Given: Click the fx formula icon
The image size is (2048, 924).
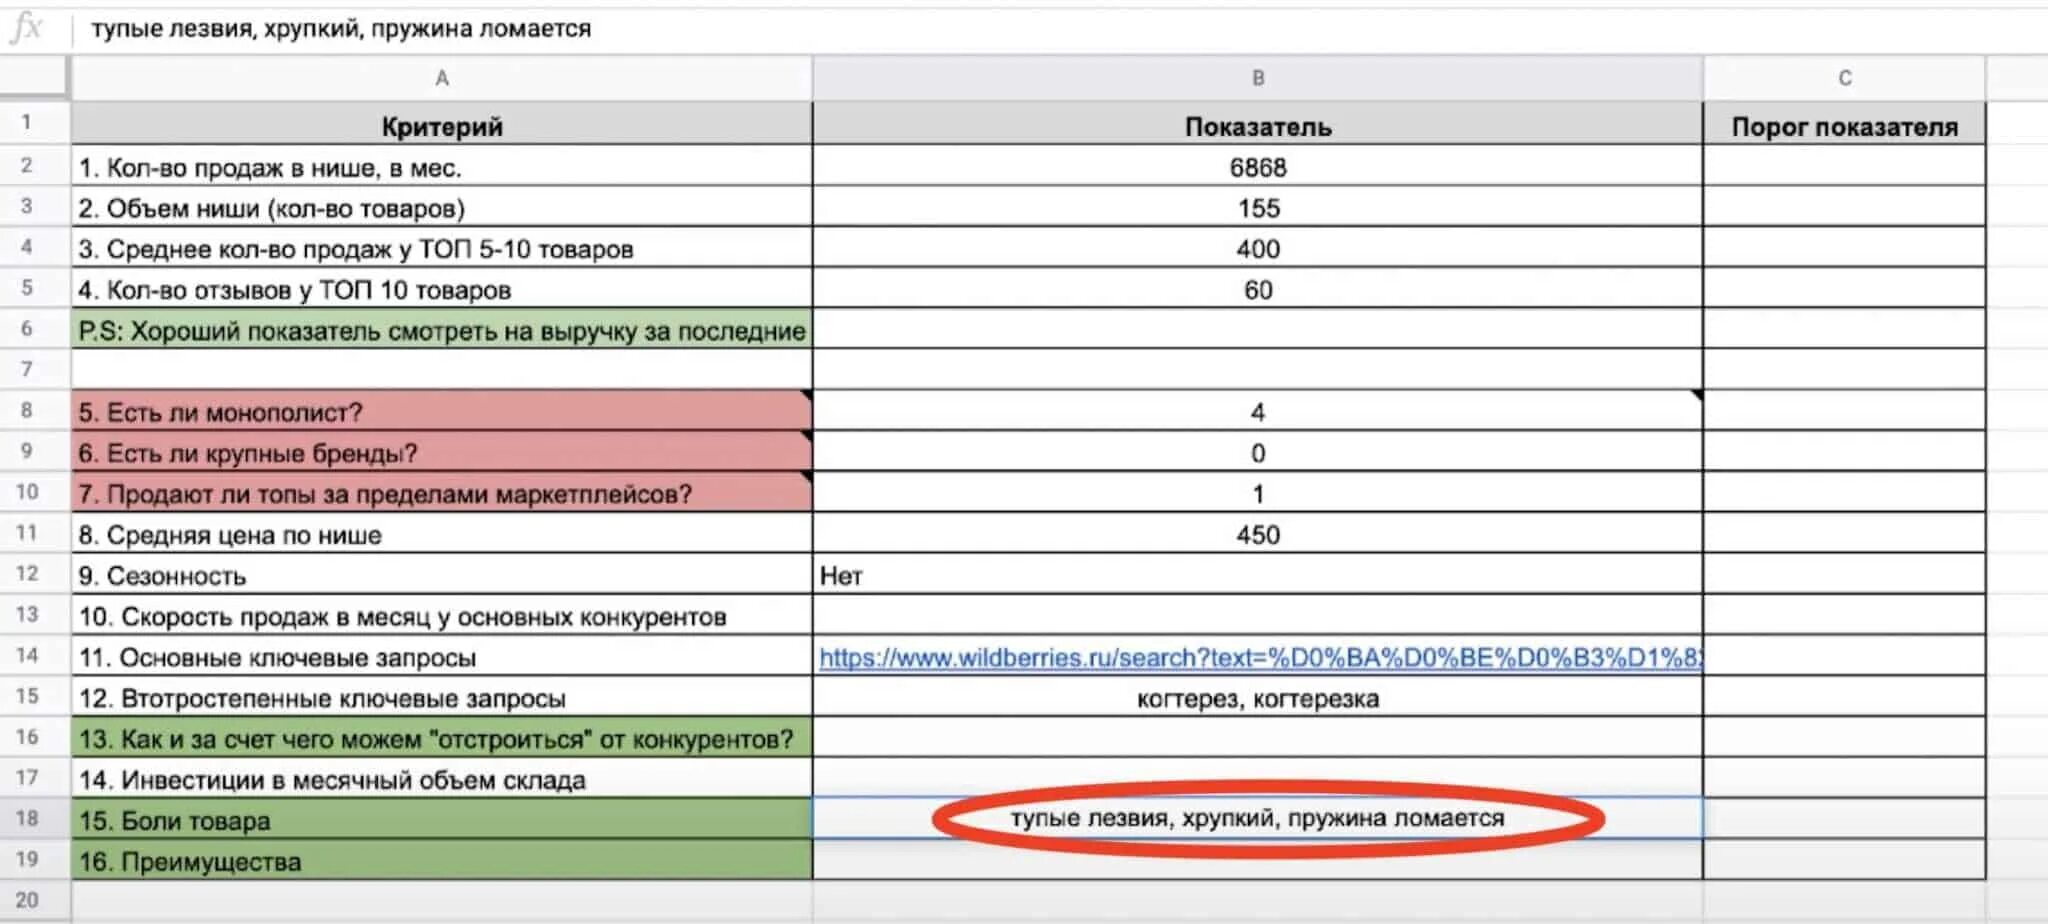Looking at the screenshot, I should 26,28.
